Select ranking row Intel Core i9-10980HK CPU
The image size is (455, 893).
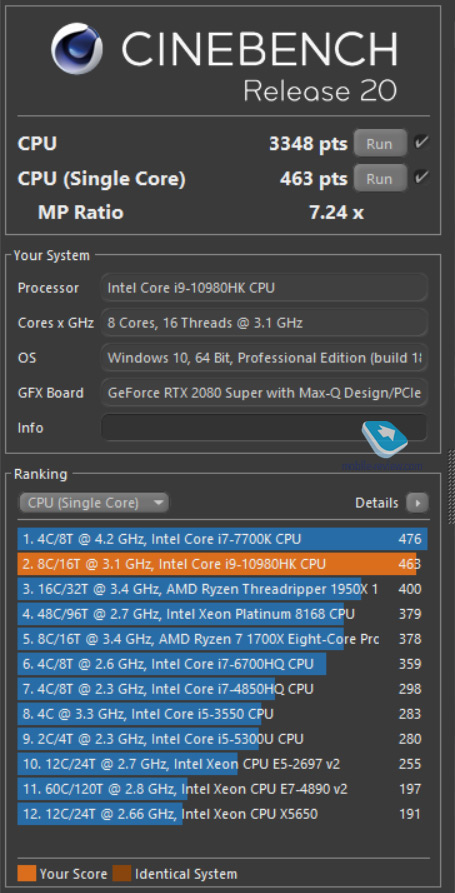click(223, 564)
